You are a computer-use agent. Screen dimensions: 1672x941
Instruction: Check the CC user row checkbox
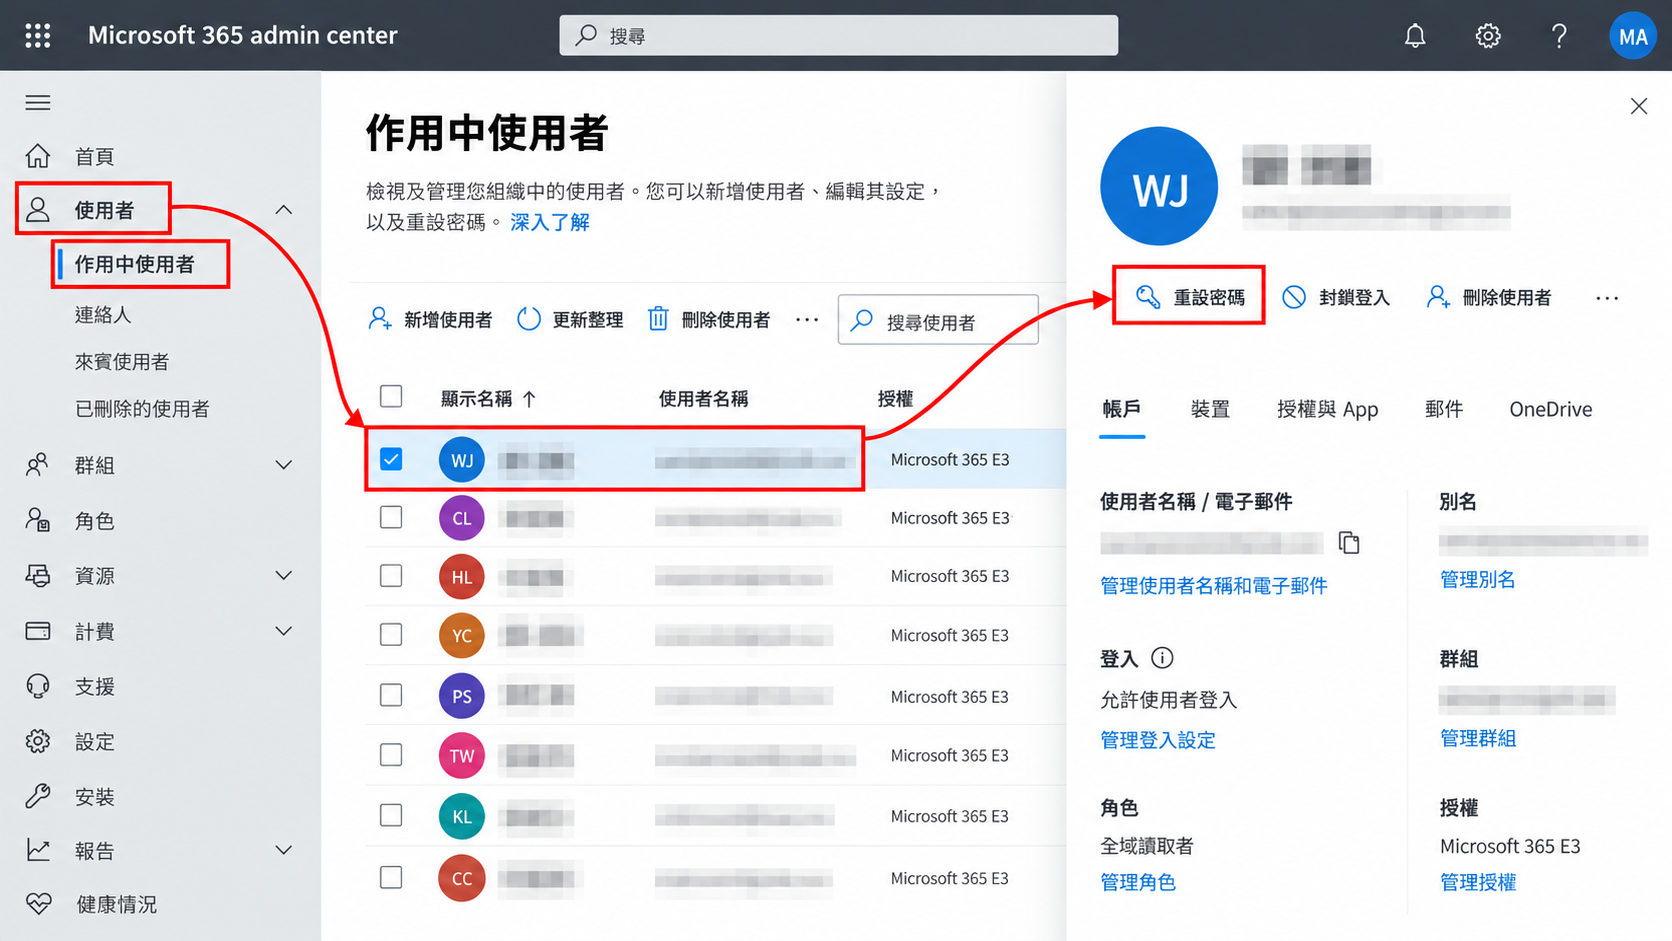[x=391, y=877]
